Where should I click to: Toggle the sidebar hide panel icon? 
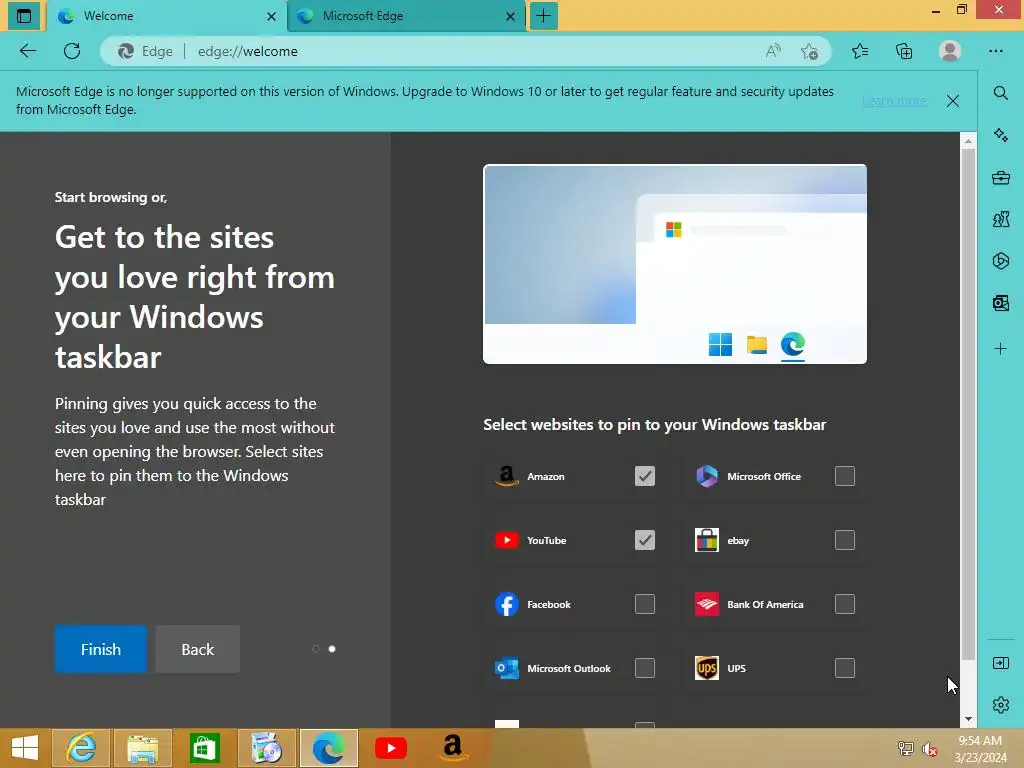[1000, 664]
